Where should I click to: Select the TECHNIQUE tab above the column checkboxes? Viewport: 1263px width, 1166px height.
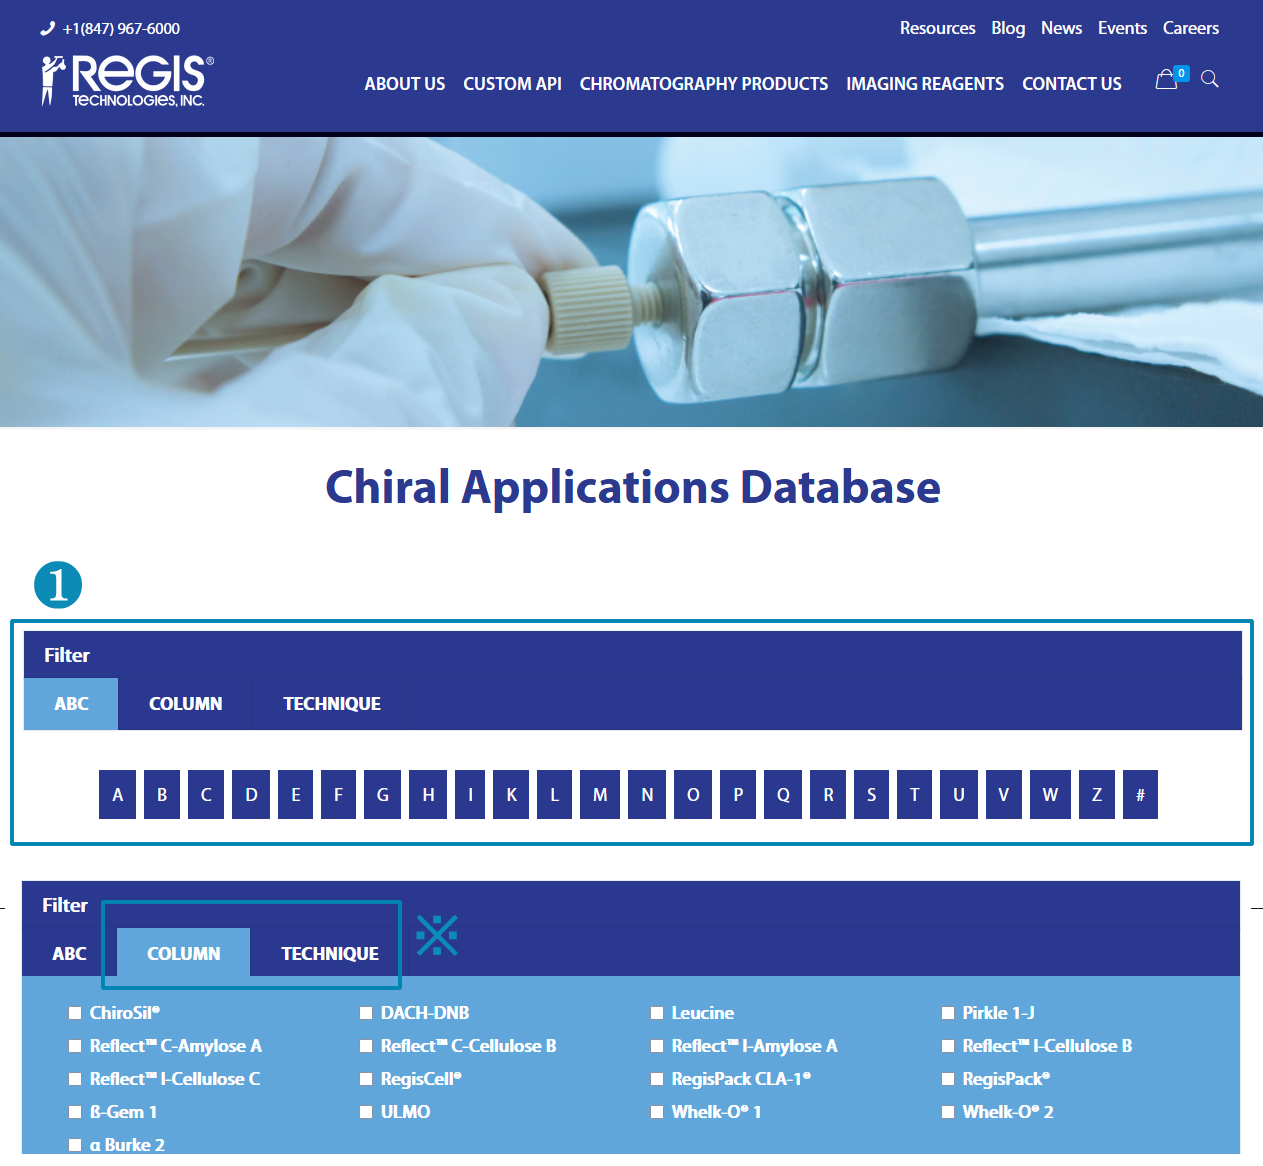click(x=330, y=954)
